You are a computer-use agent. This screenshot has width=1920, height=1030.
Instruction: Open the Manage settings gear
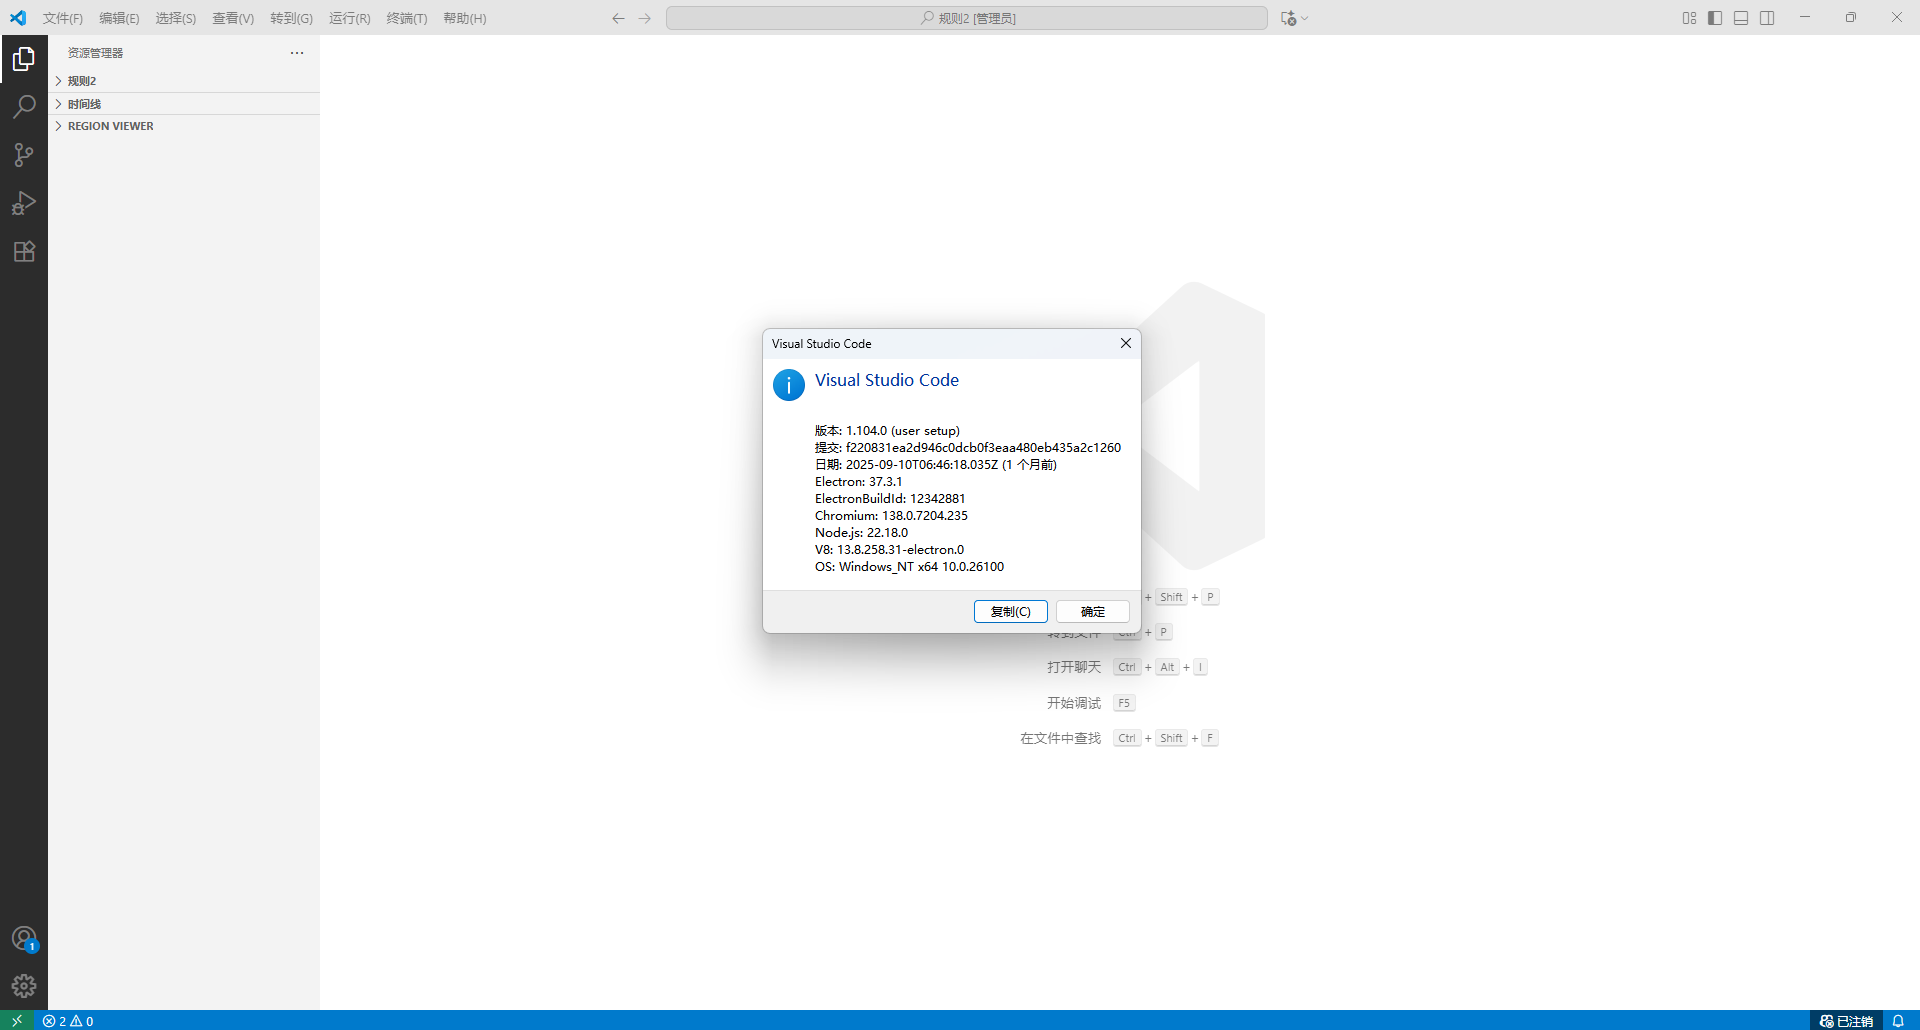pyautogui.click(x=24, y=986)
